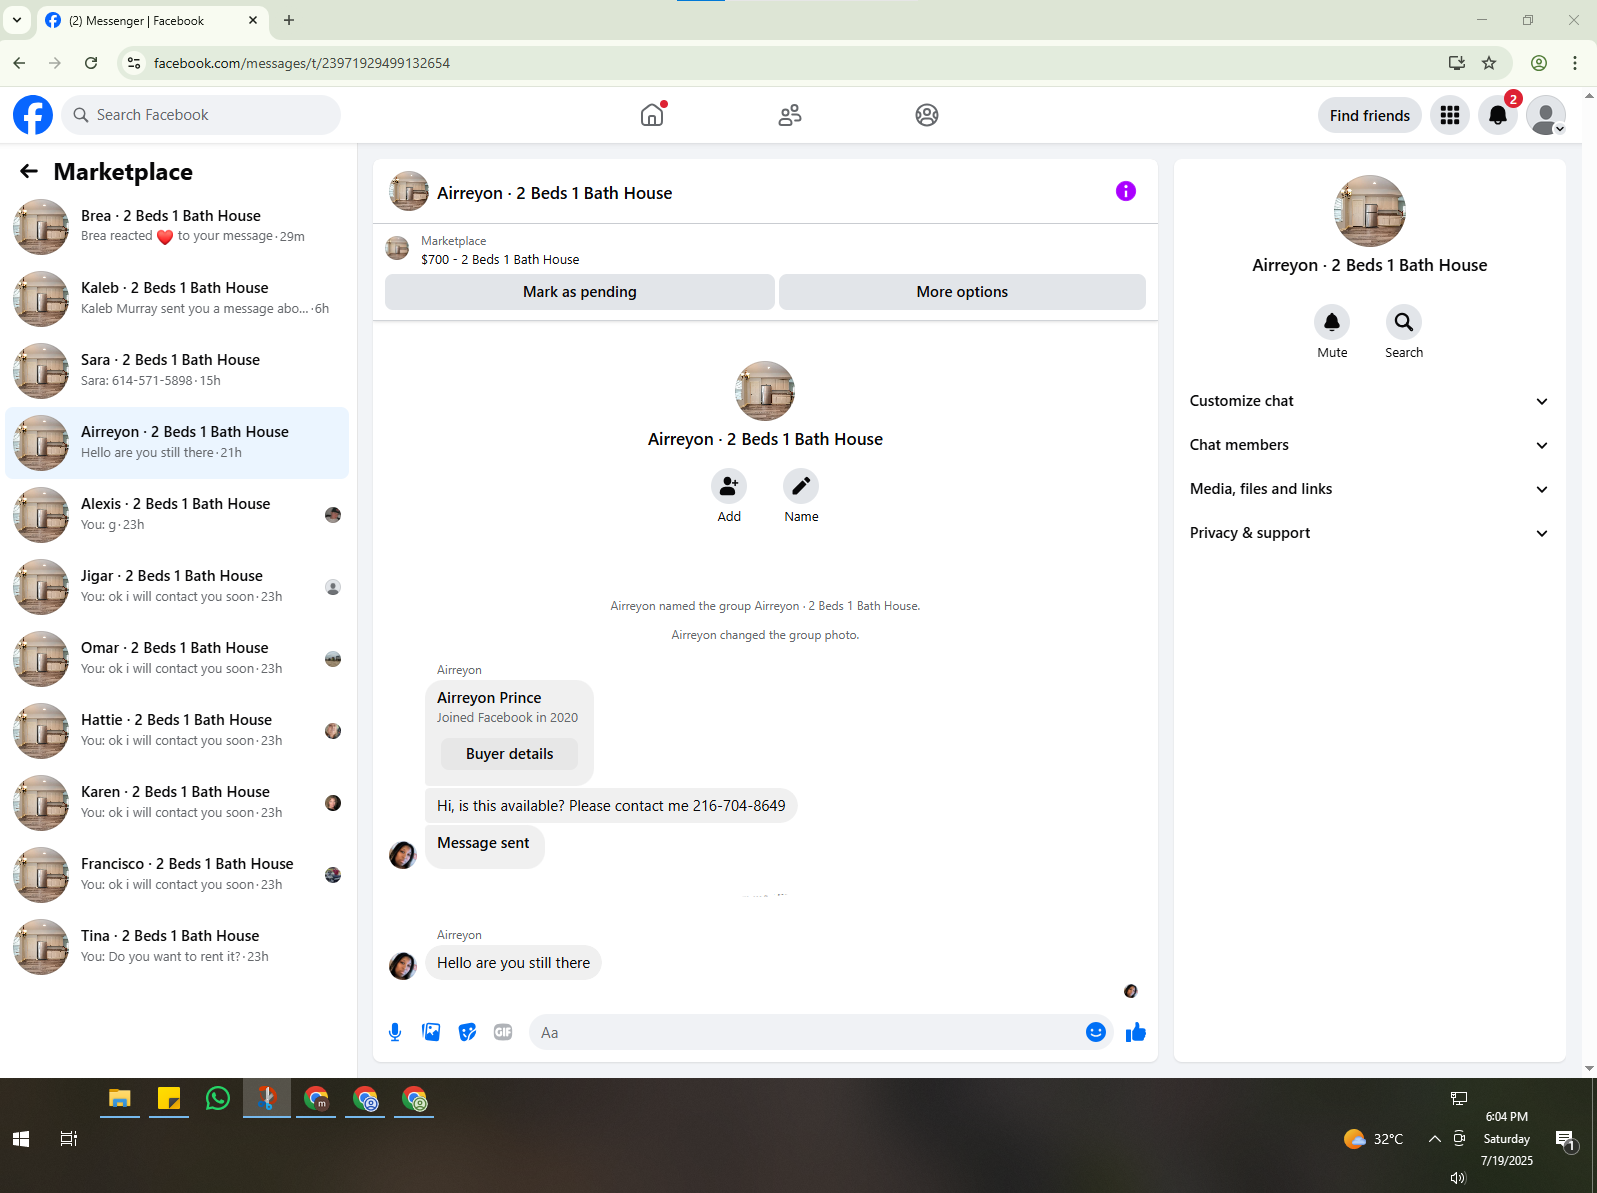Open Sticky Notes from the taskbar
Image resolution: width=1597 pixels, height=1193 pixels.
pyautogui.click(x=169, y=1098)
